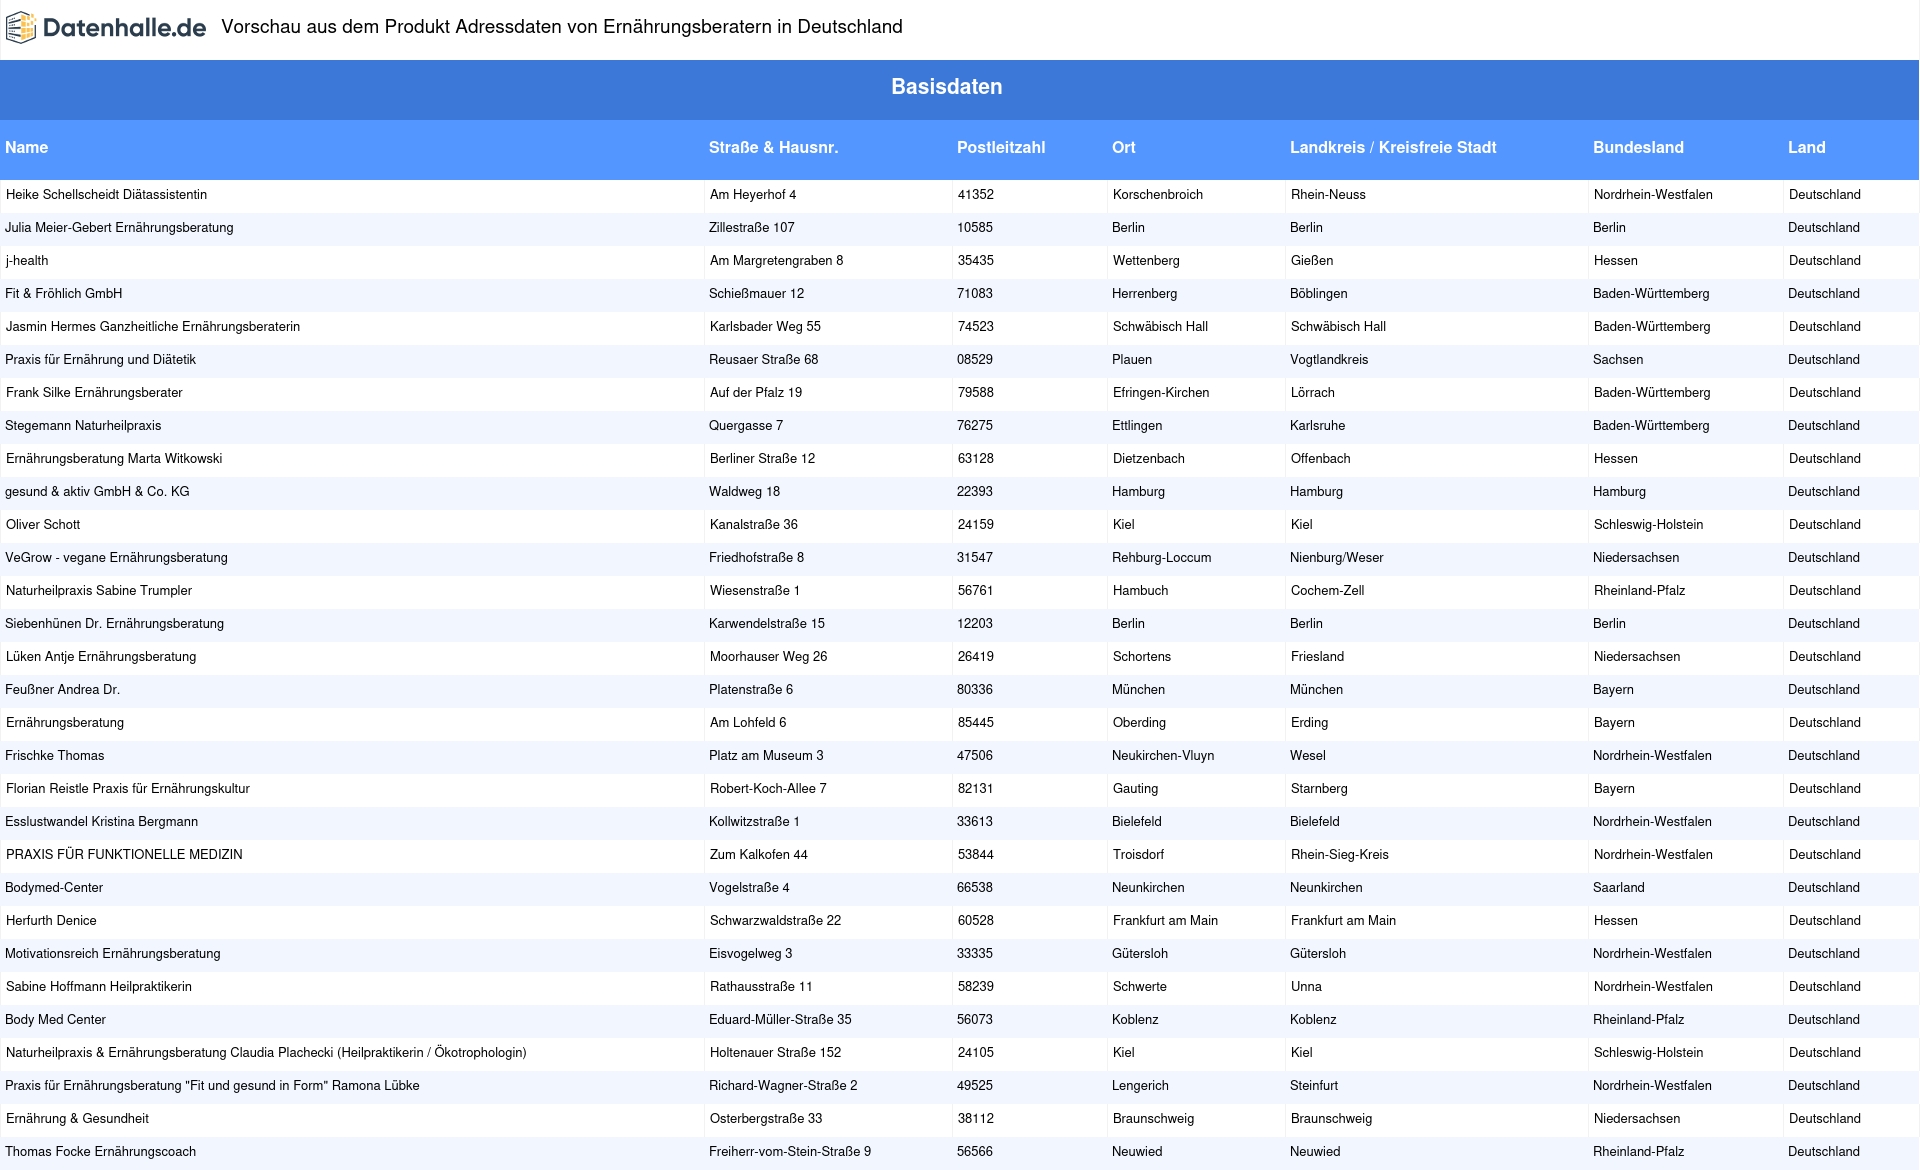Click the Hamburg Bundesland cell

pyautogui.click(x=1619, y=492)
